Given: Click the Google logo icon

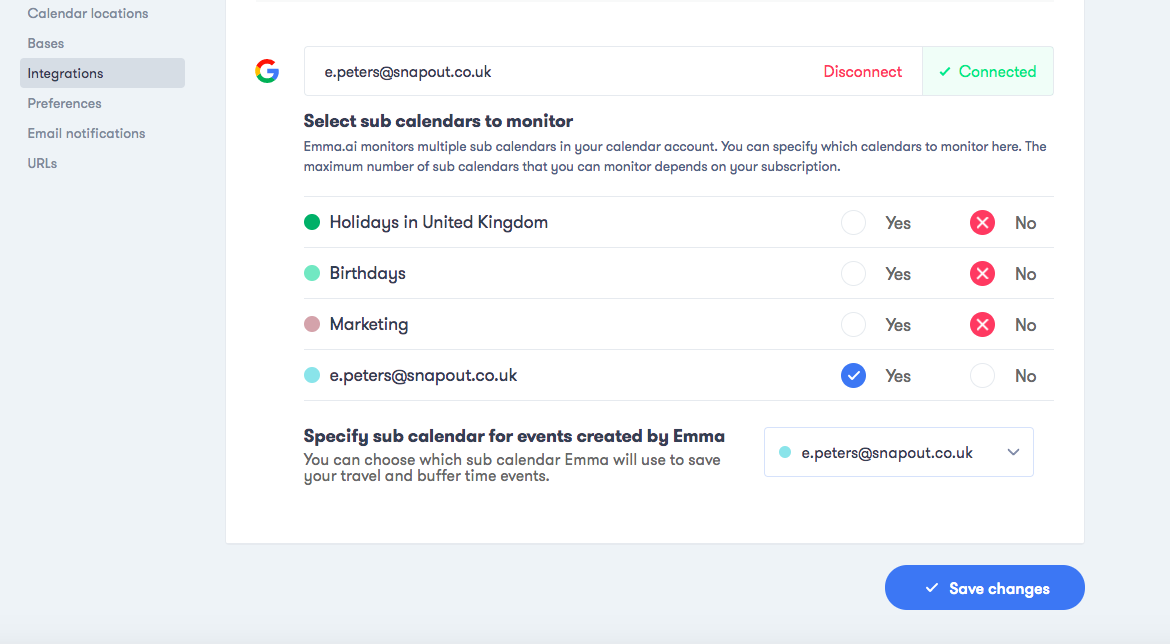Looking at the screenshot, I should point(267,71).
